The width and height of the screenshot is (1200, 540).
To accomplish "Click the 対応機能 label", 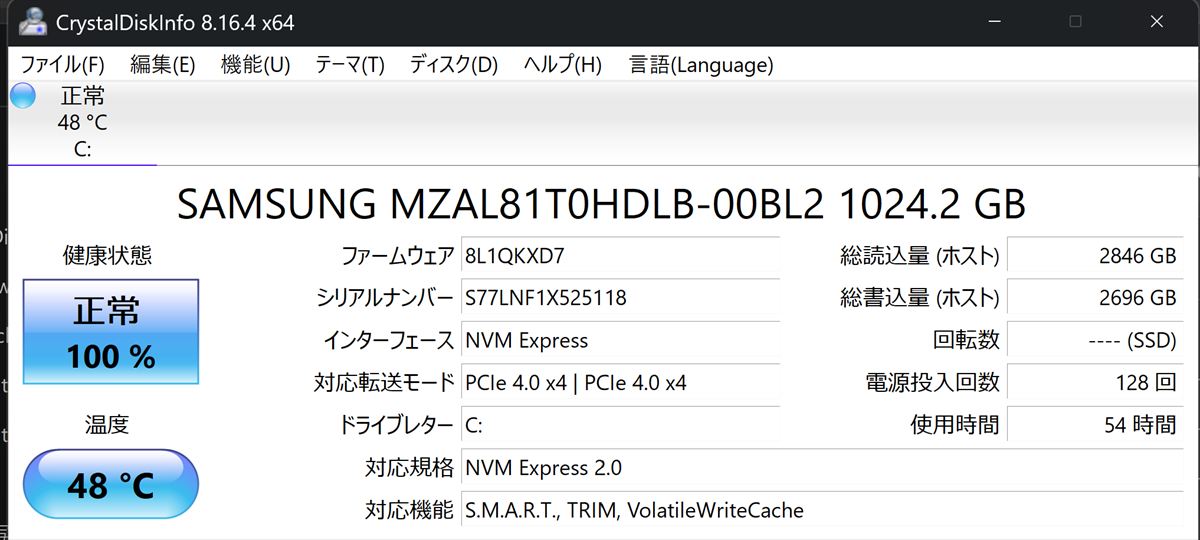I will (409, 510).
